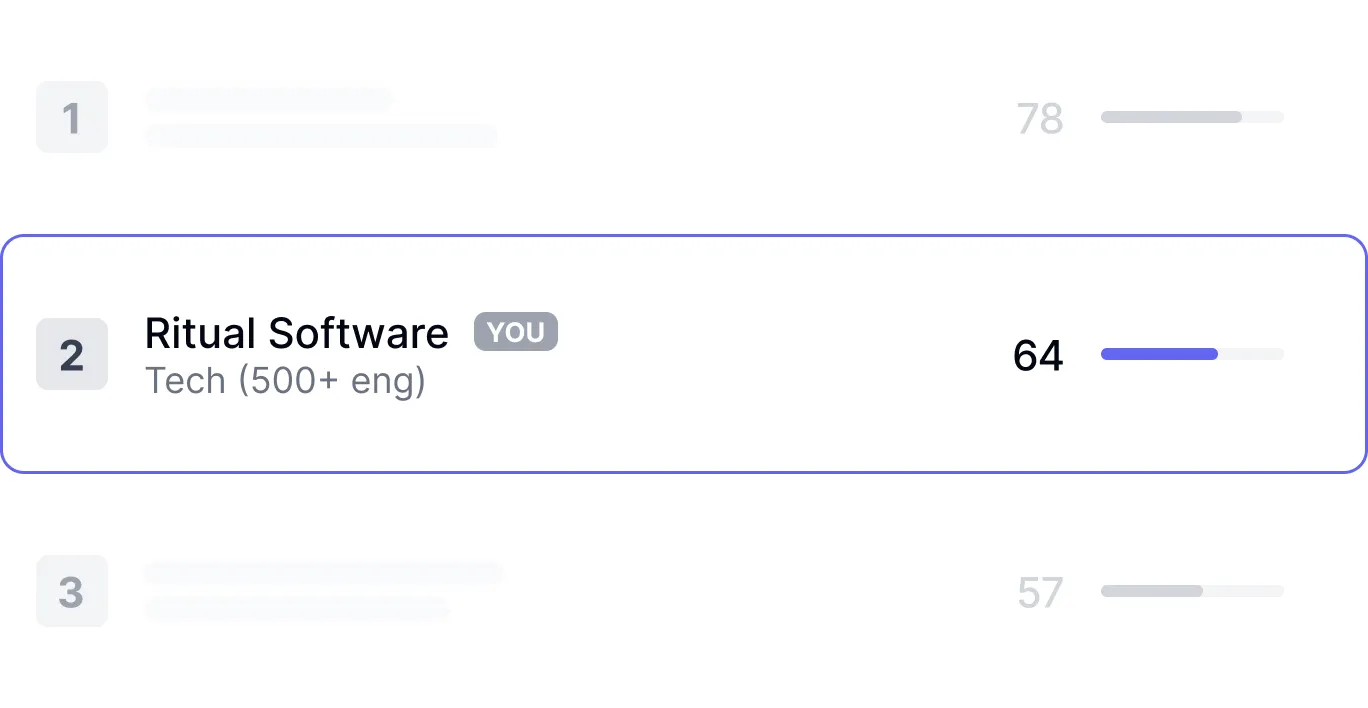Click the rank 3 number badge
The image size is (1368, 708).
[x=72, y=591]
